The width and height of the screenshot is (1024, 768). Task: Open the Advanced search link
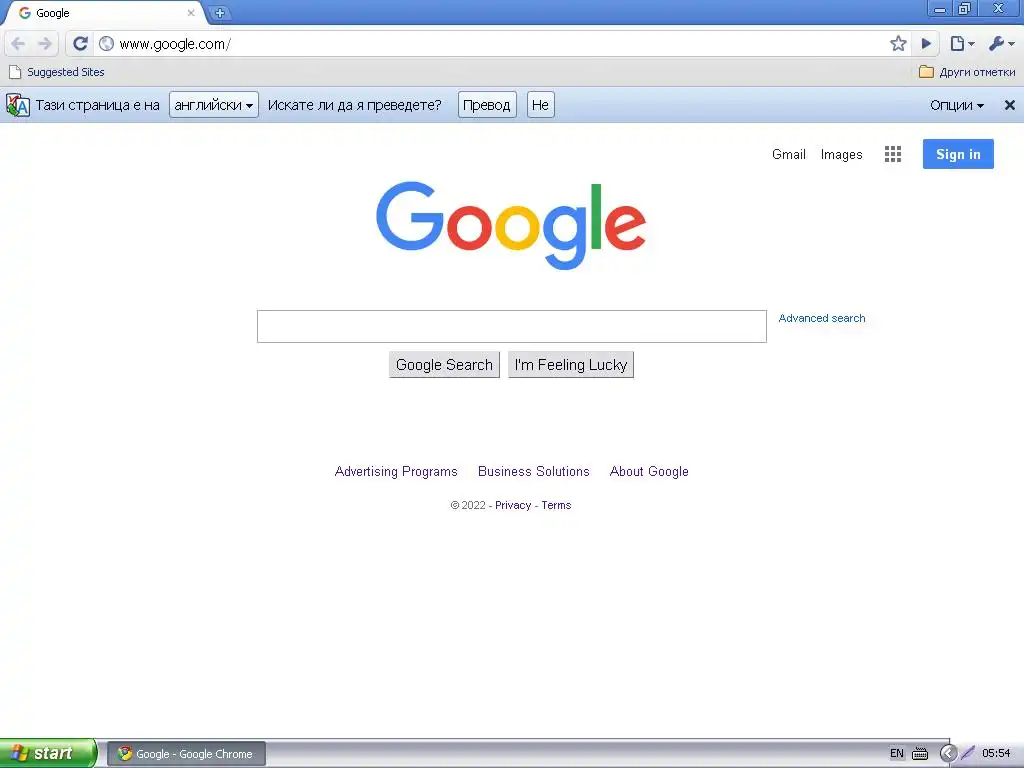(x=822, y=318)
